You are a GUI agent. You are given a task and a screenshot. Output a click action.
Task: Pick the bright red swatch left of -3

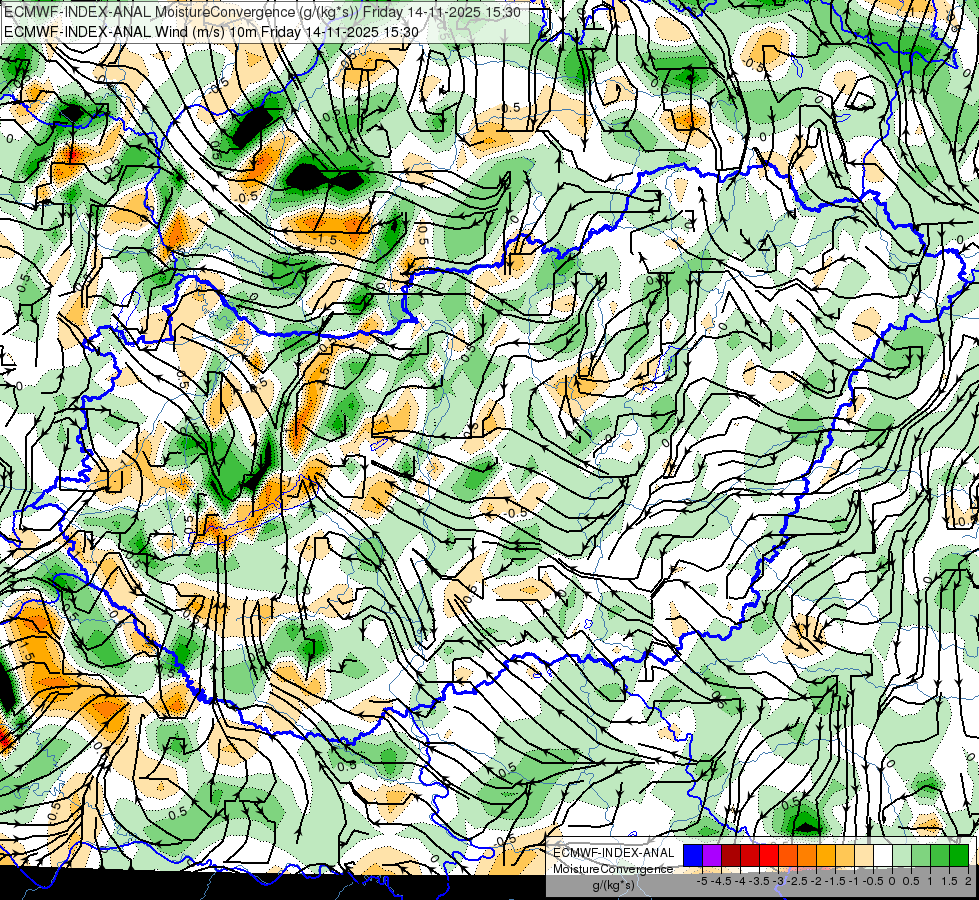pos(769,855)
